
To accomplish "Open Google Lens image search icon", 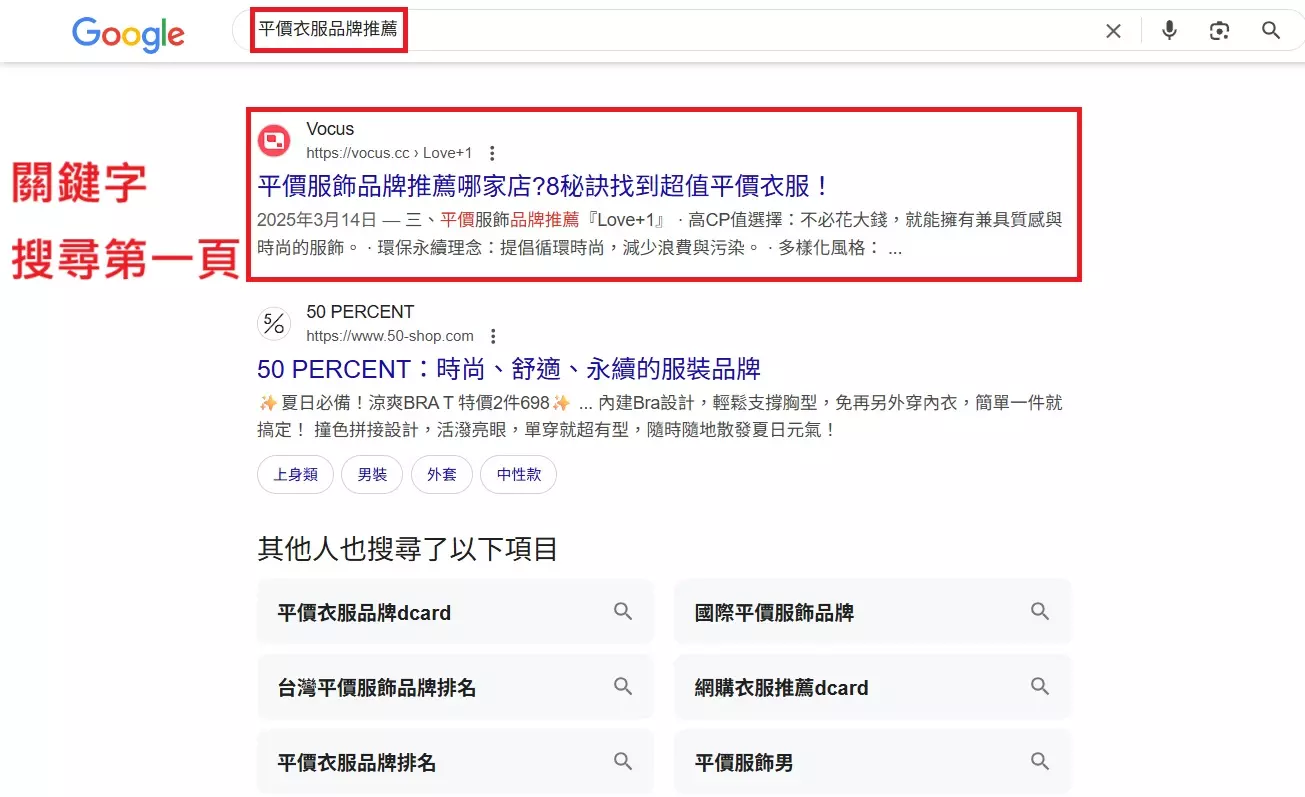I will point(1219,31).
